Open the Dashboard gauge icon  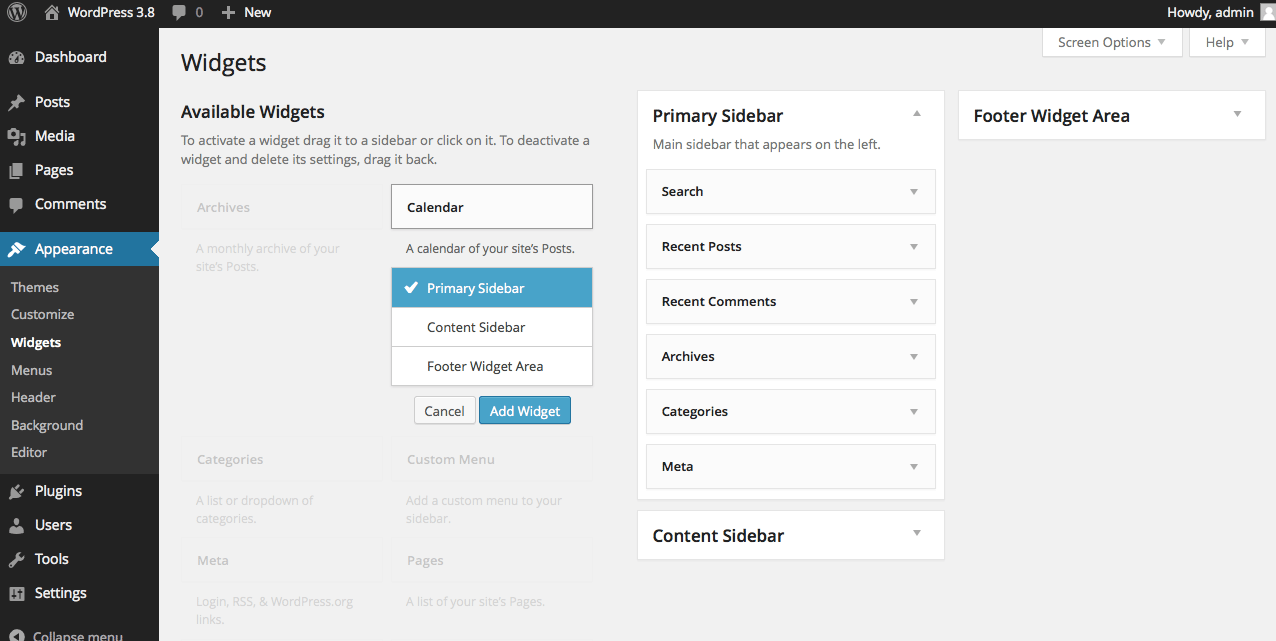(x=17, y=58)
